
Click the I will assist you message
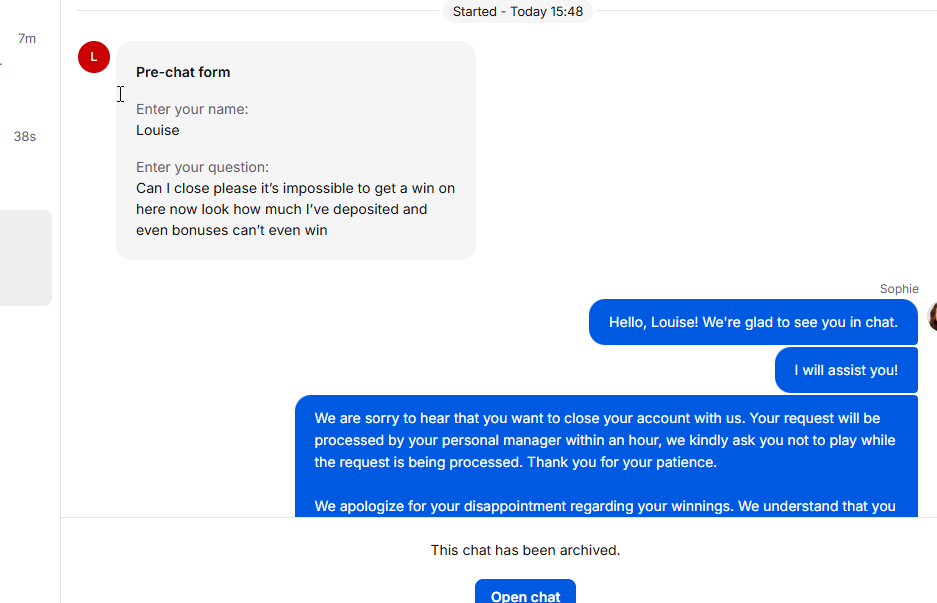846,370
